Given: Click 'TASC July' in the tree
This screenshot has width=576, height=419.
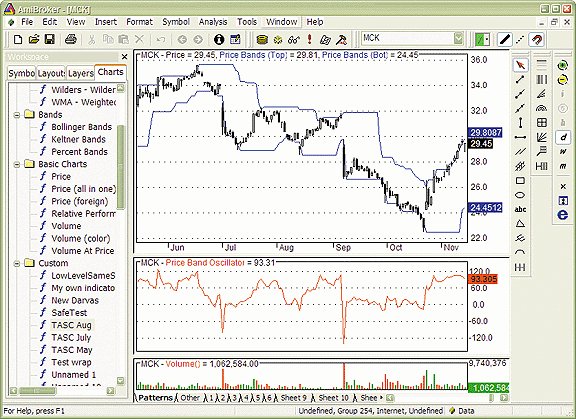Looking at the screenshot, I should point(71,338).
